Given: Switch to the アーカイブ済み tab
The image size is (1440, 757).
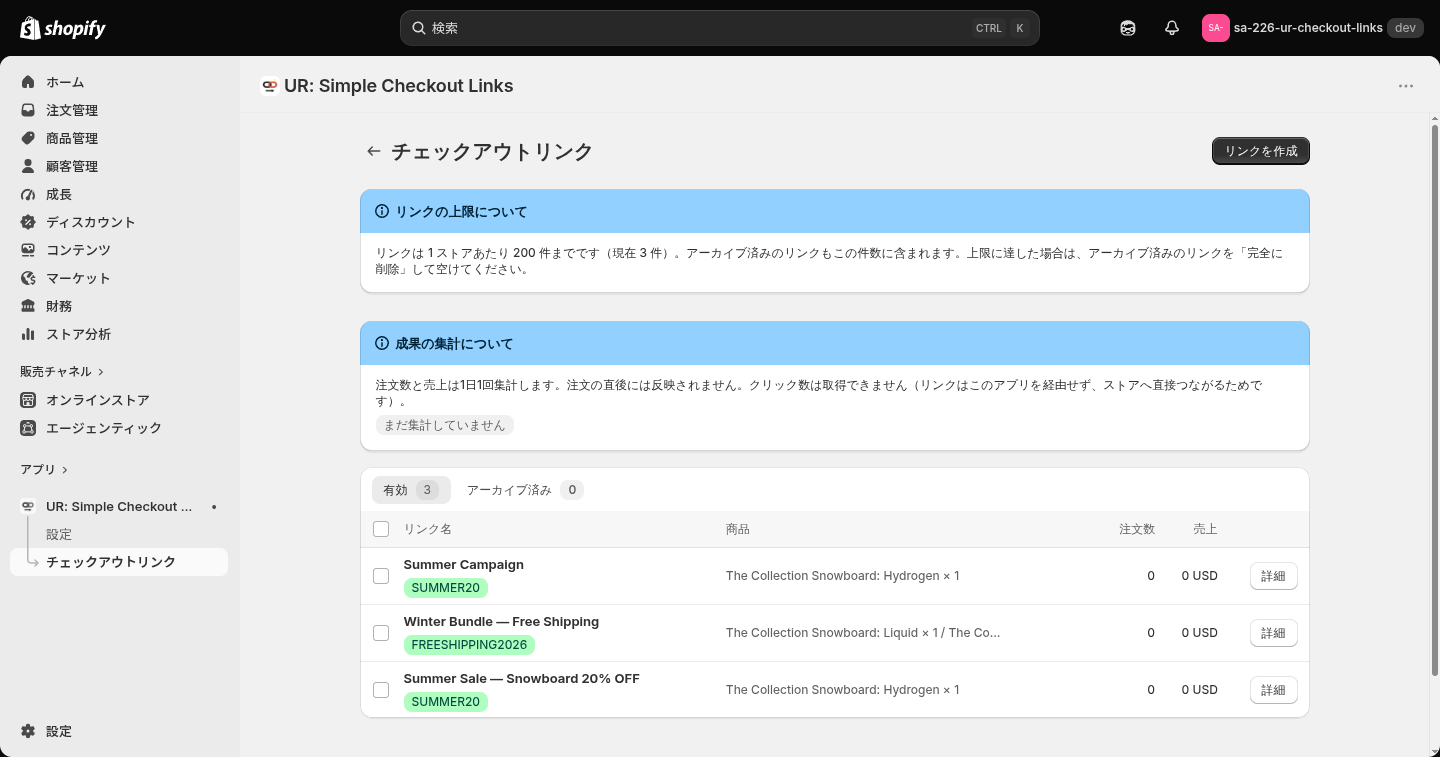Looking at the screenshot, I should tap(524, 490).
